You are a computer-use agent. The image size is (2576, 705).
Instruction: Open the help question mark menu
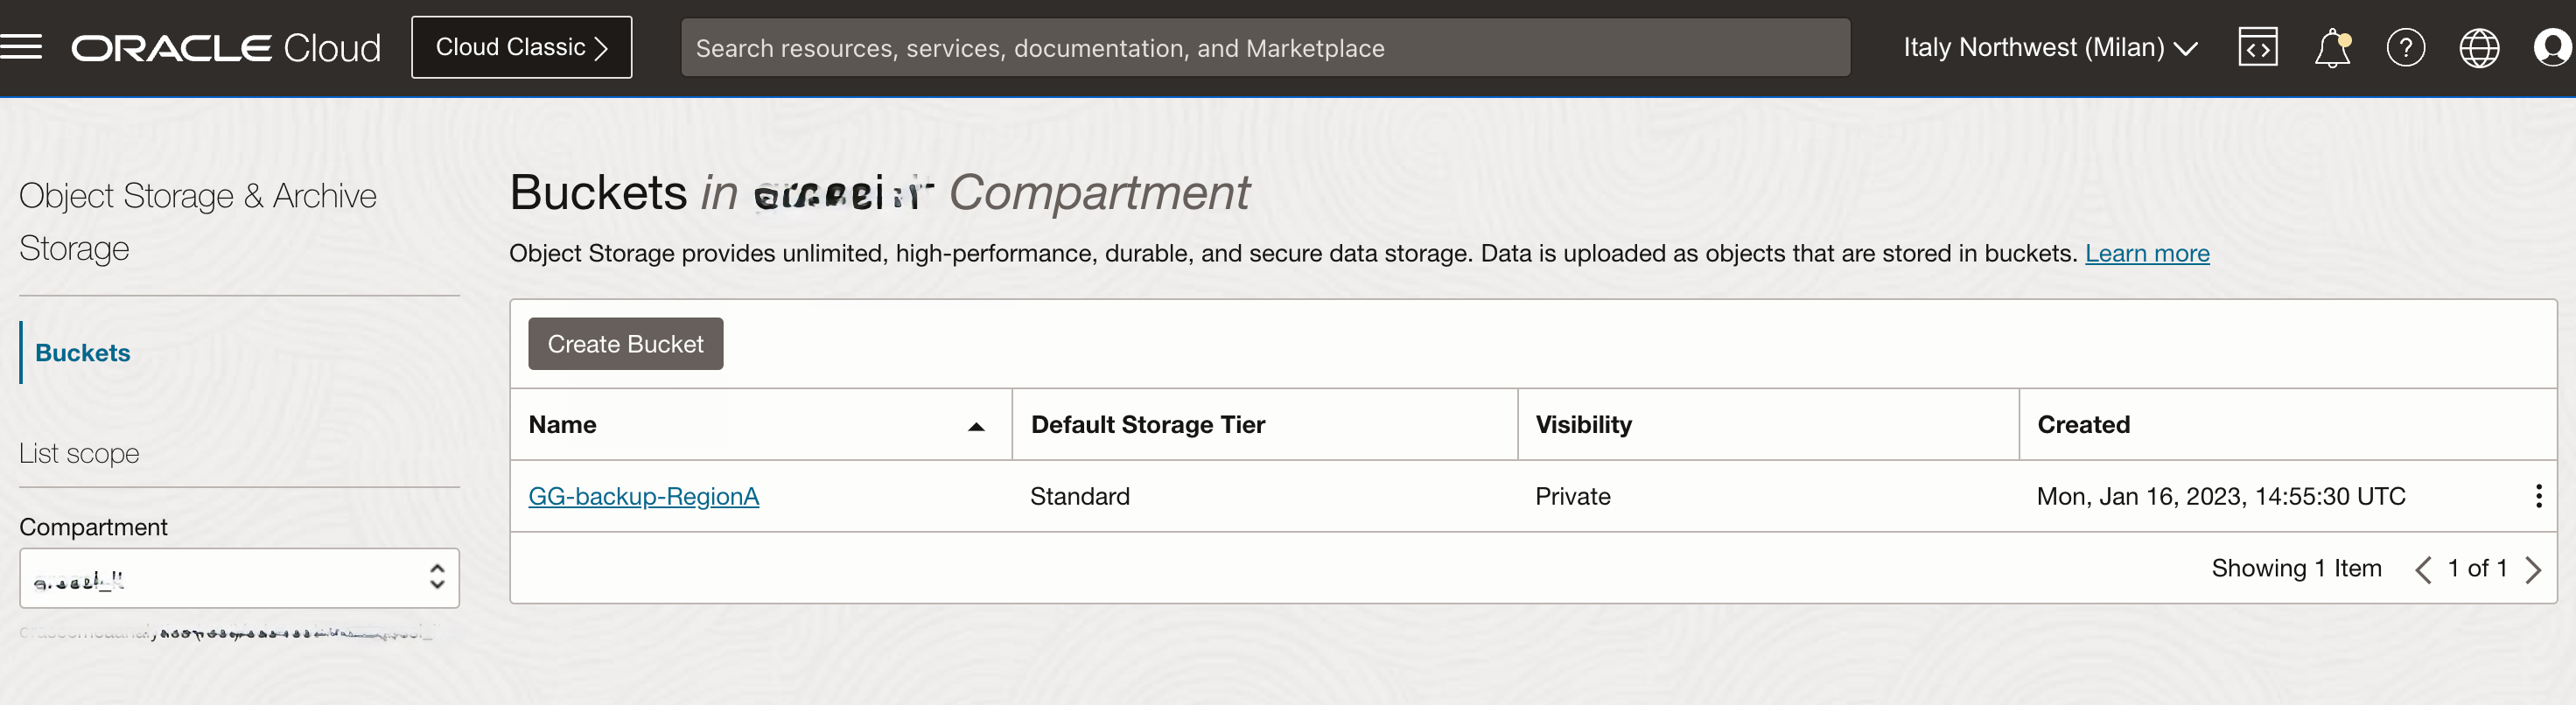[x=2405, y=47]
